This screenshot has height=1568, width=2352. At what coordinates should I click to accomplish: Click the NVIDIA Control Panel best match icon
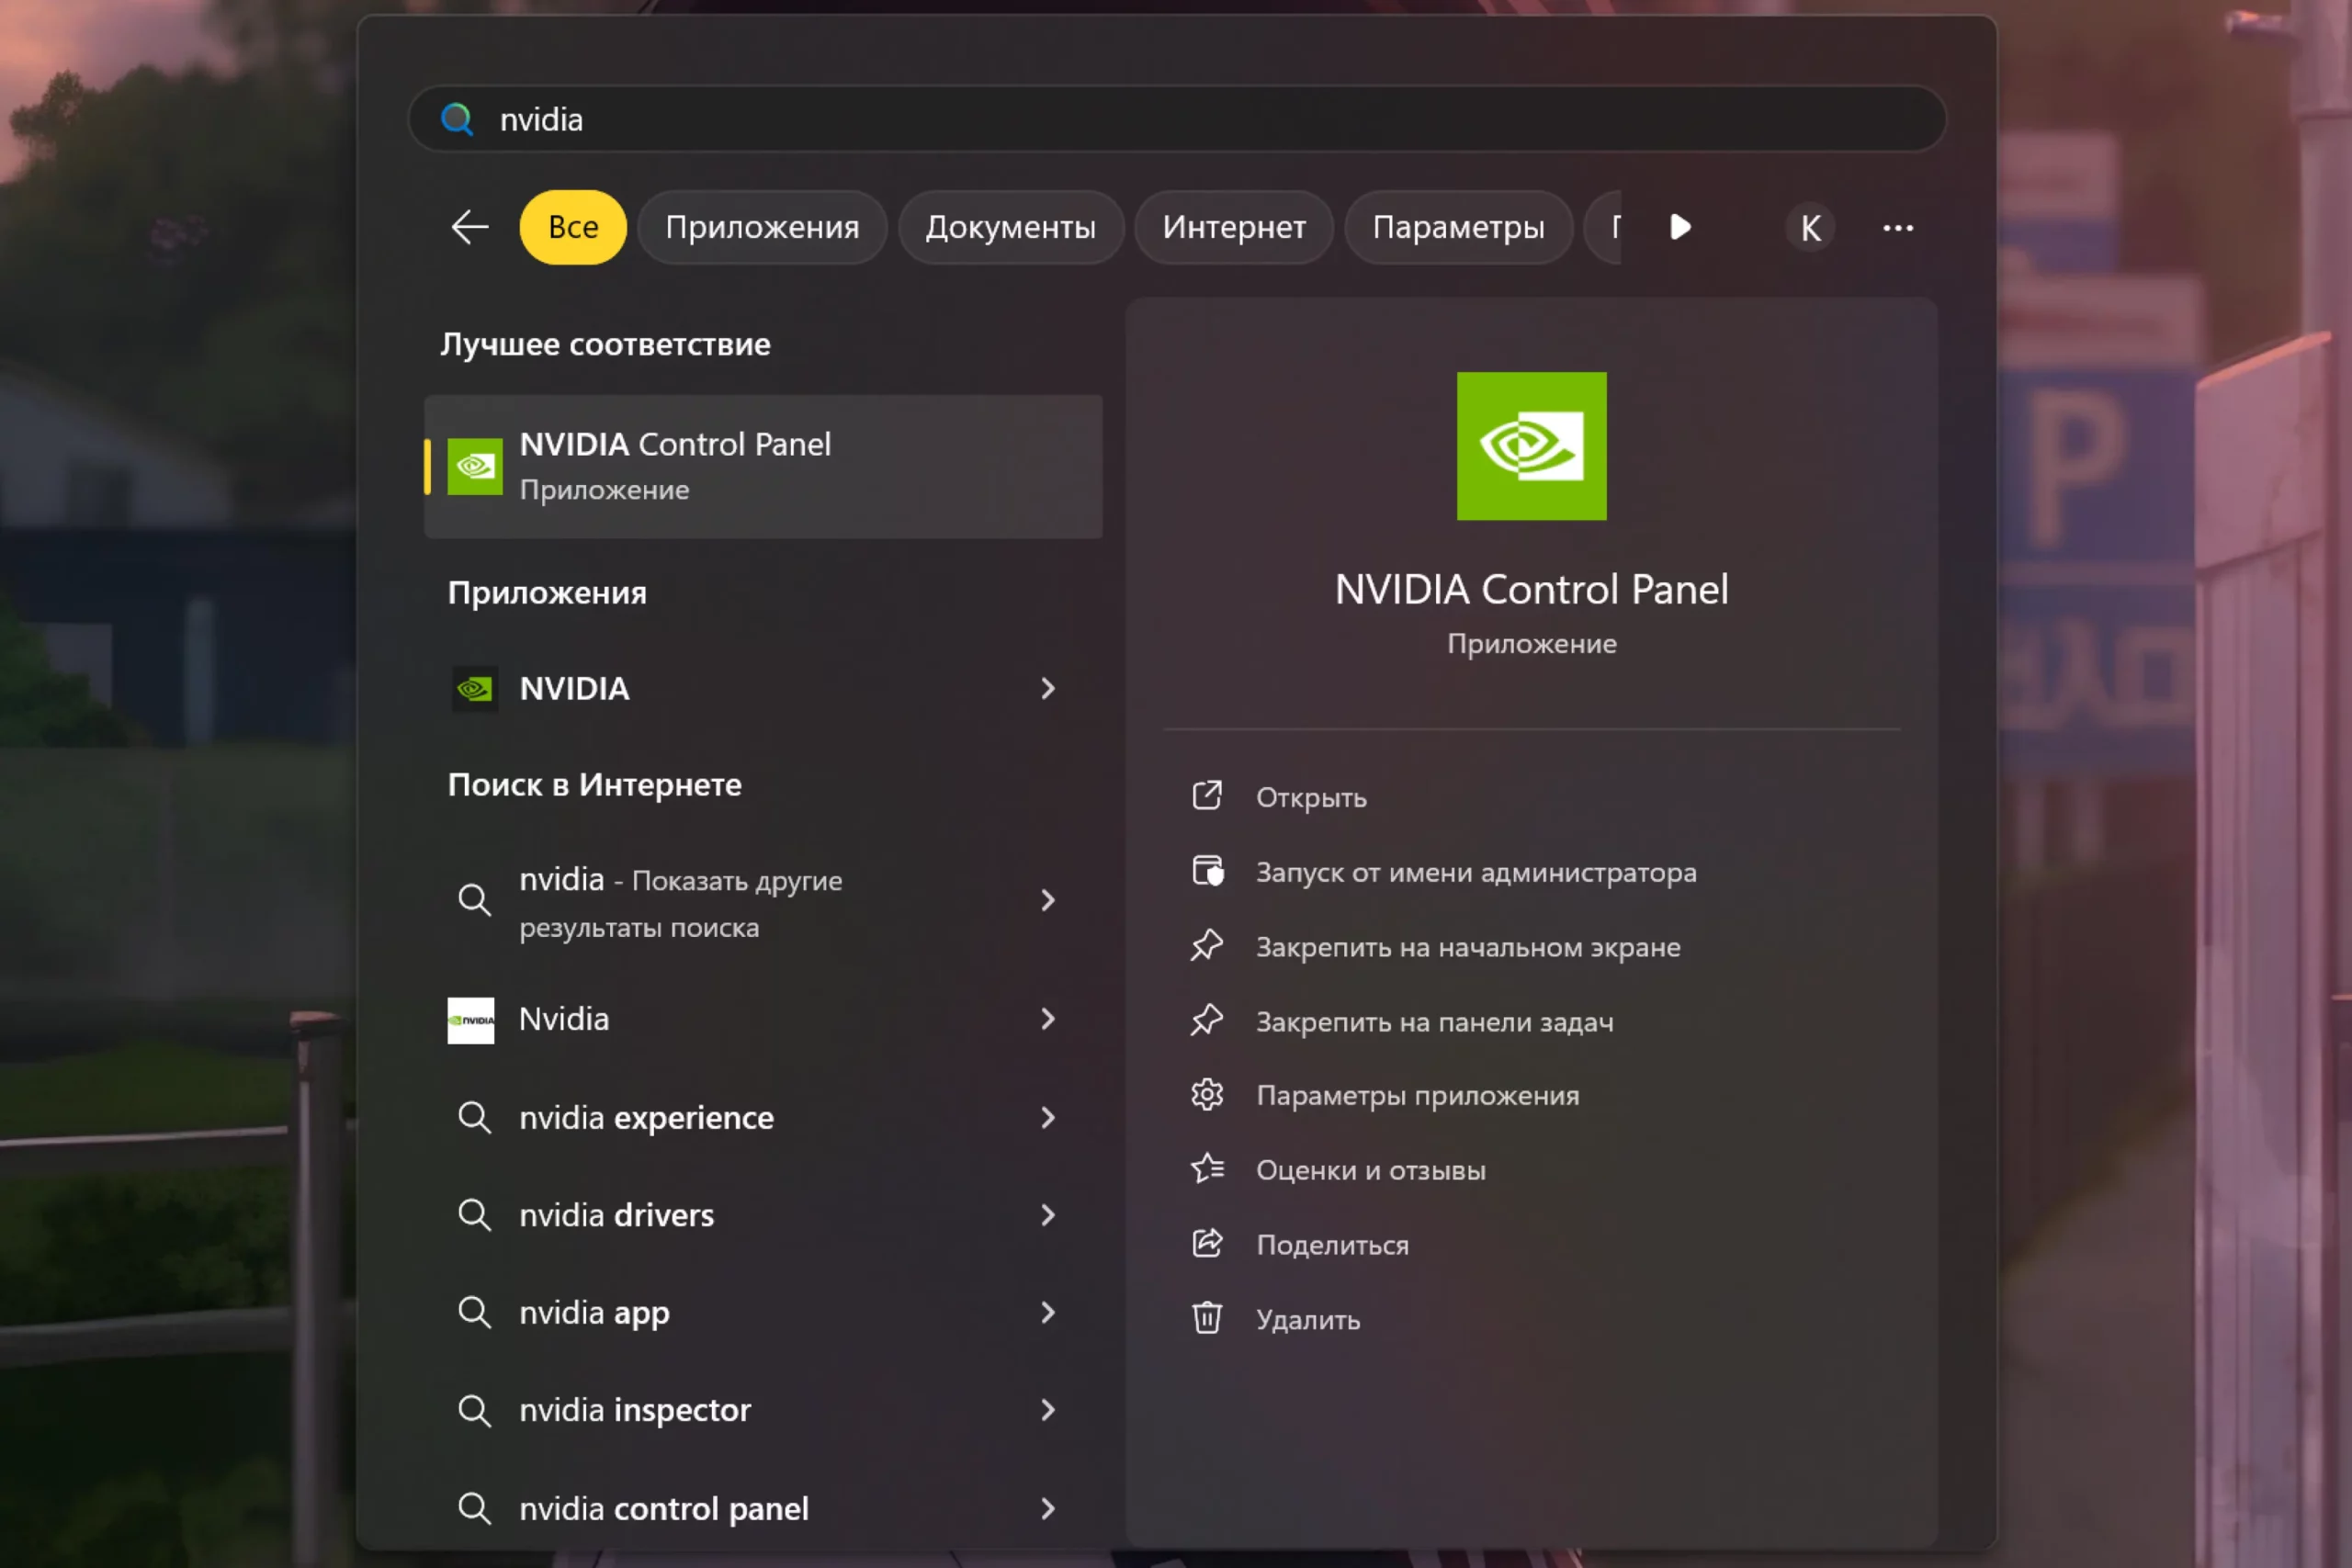coord(474,466)
